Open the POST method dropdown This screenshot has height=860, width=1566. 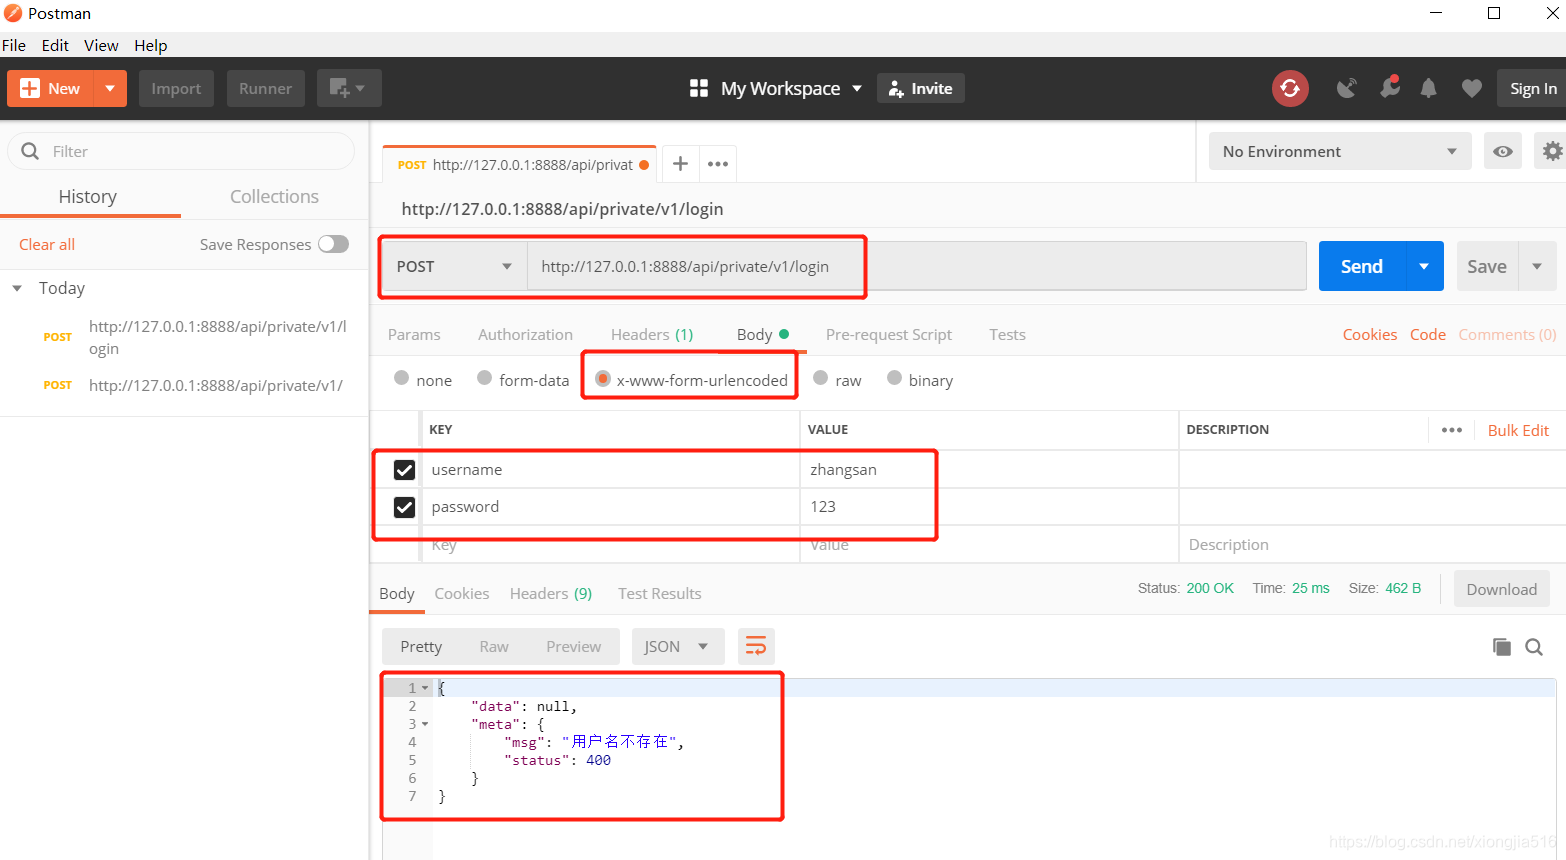454,266
